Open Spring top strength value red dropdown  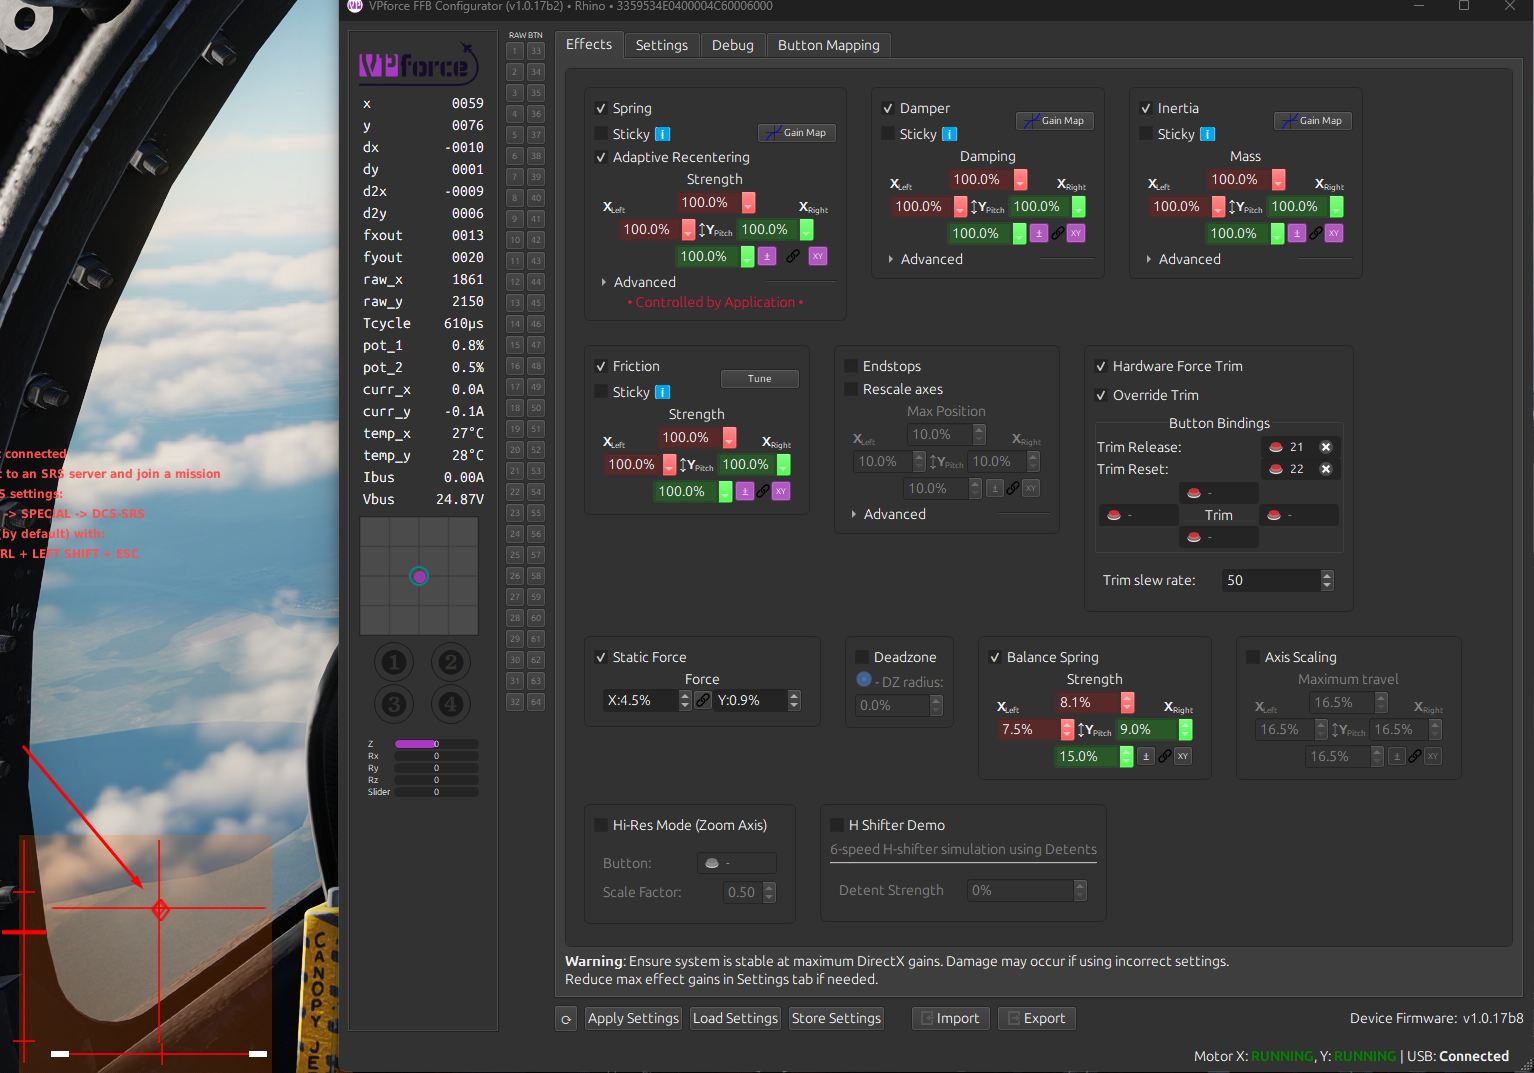748,202
